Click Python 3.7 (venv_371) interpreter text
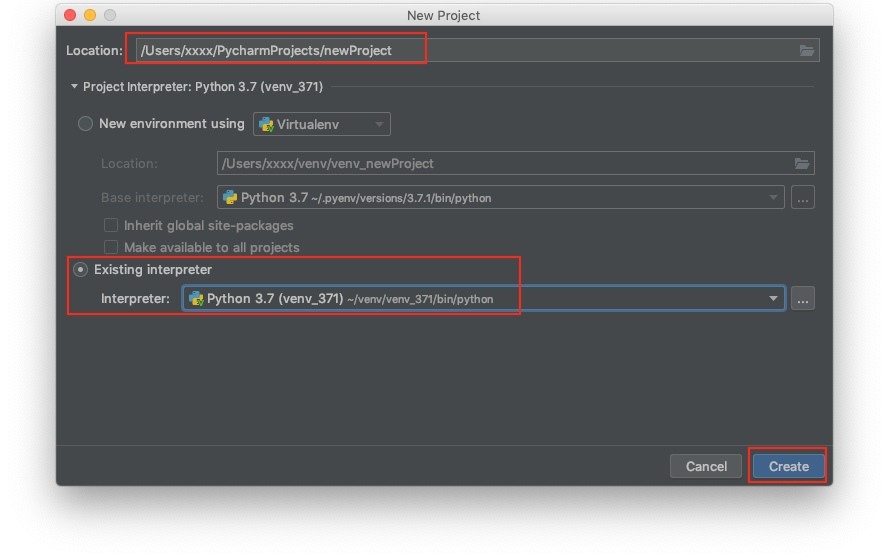889x560 pixels. (275, 299)
